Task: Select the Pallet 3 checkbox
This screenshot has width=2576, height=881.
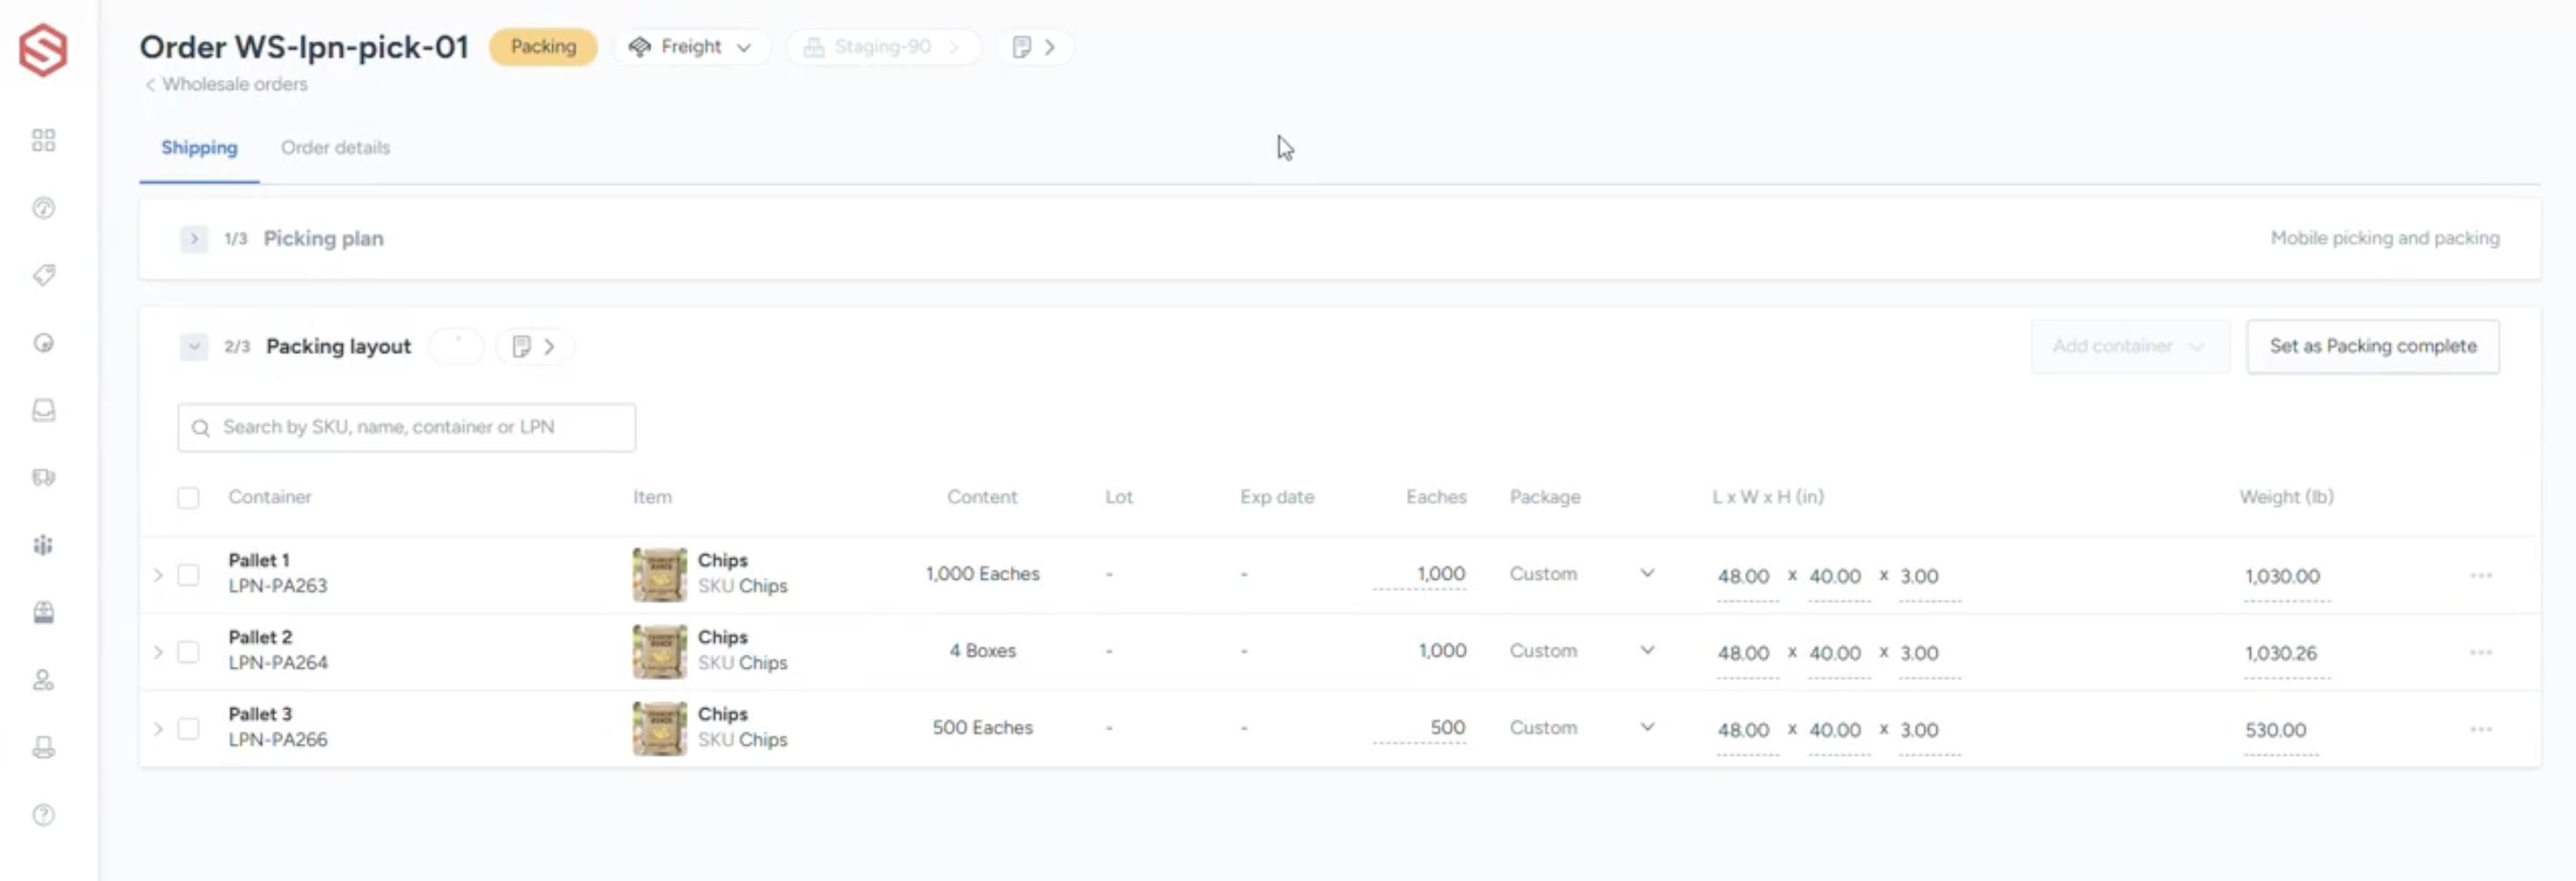Action: 188,729
